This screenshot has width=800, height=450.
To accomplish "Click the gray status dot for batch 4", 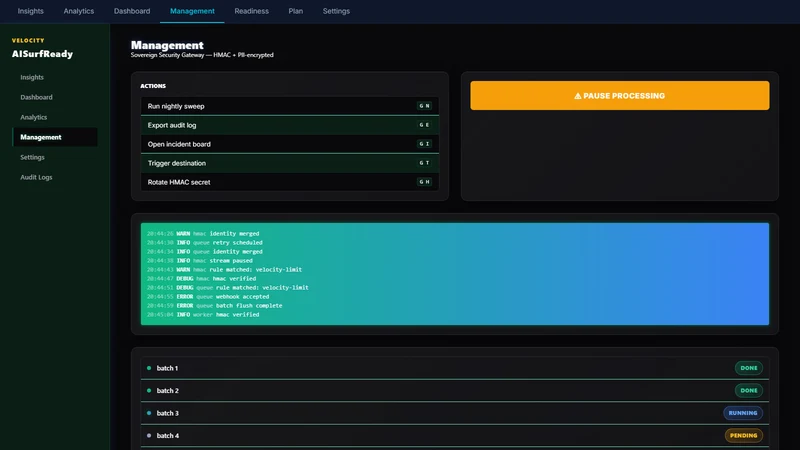I will tap(149, 435).
